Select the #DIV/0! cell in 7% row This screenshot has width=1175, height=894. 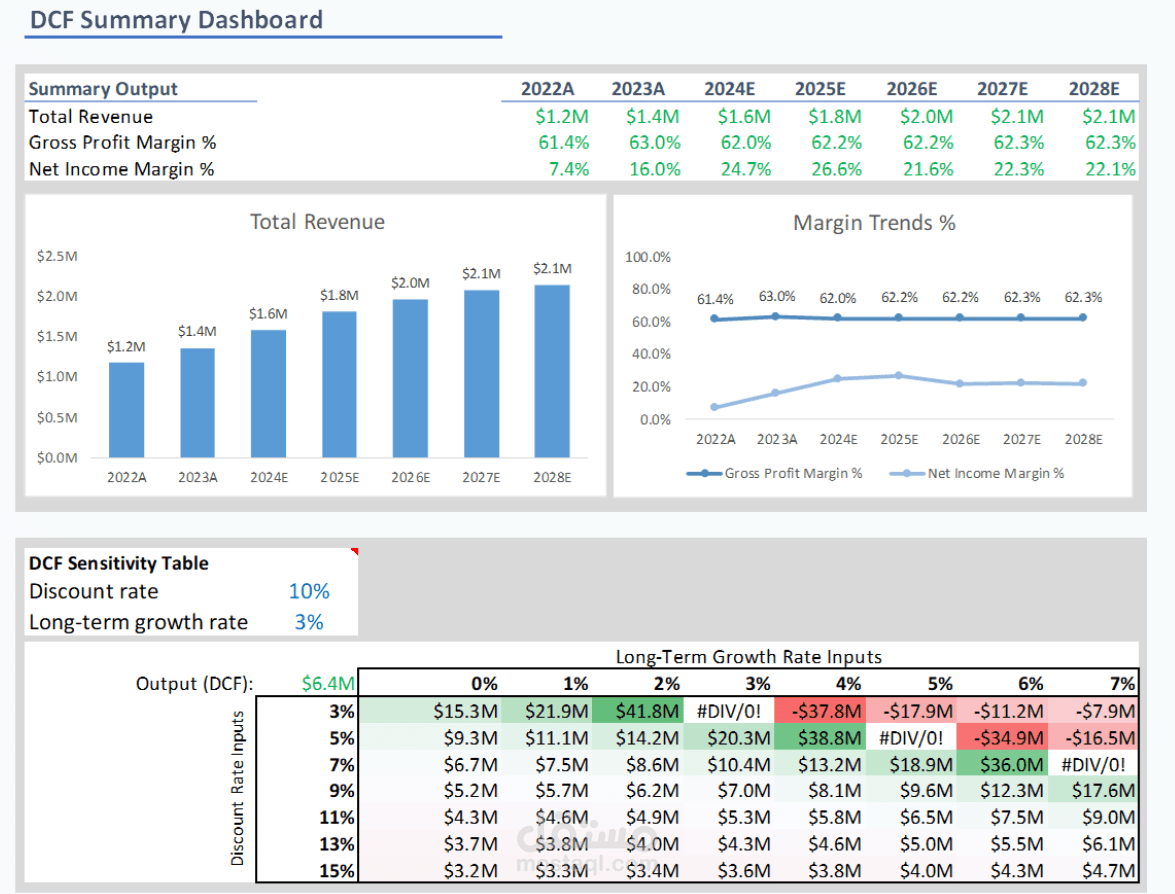pyautogui.click(x=1093, y=764)
